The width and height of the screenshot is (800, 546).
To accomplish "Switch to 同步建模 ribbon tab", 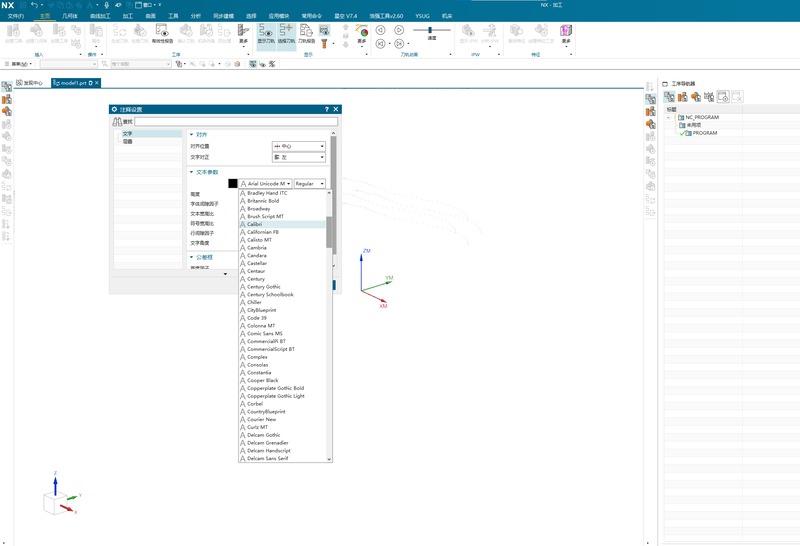I will [223, 16].
